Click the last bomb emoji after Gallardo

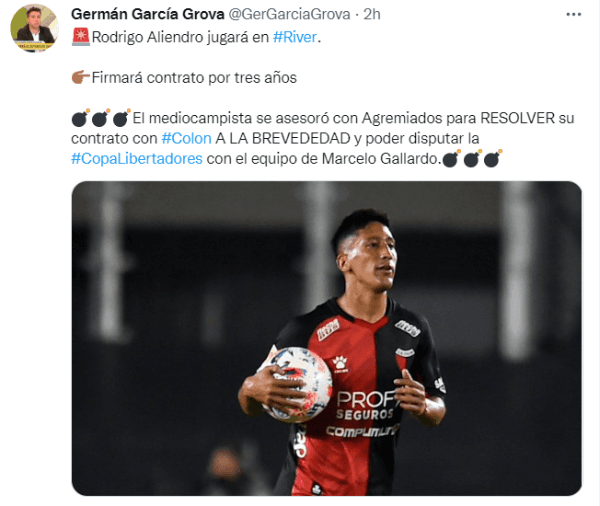pyautogui.click(x=493, y=158)
